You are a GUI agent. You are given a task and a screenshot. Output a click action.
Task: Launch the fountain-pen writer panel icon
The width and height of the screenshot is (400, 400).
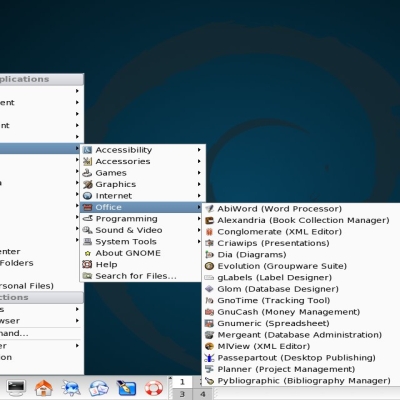(x=126, y=388)
